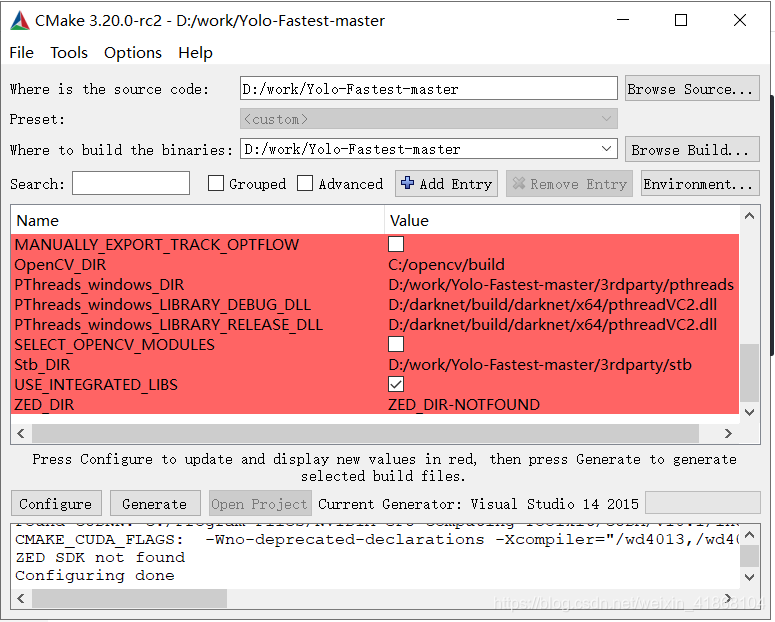The image size is (775, 622).
Task: Open the Help menu
Action: tap(195, 52)
